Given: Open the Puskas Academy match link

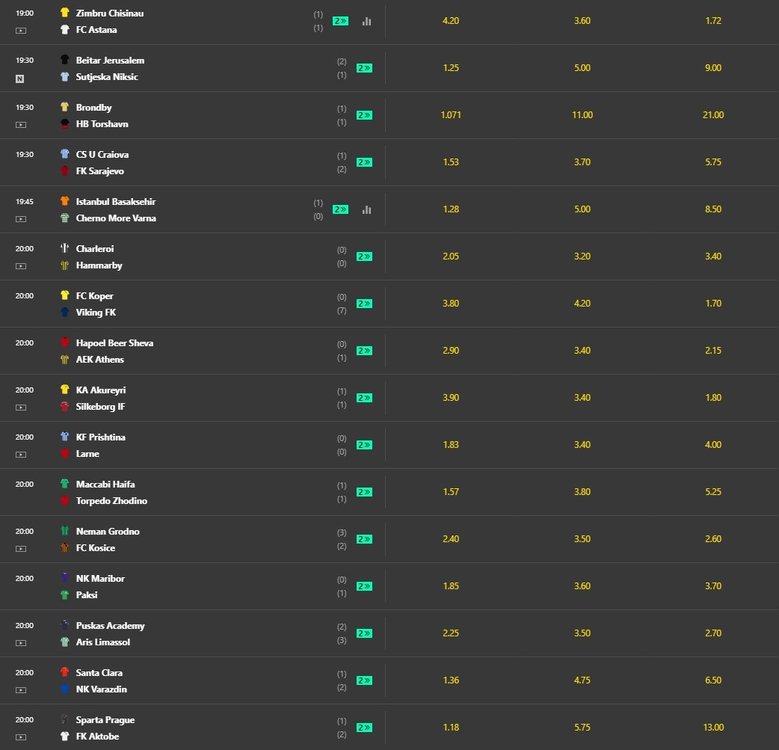Looking at the screenshot, I should tap(110, 626).
